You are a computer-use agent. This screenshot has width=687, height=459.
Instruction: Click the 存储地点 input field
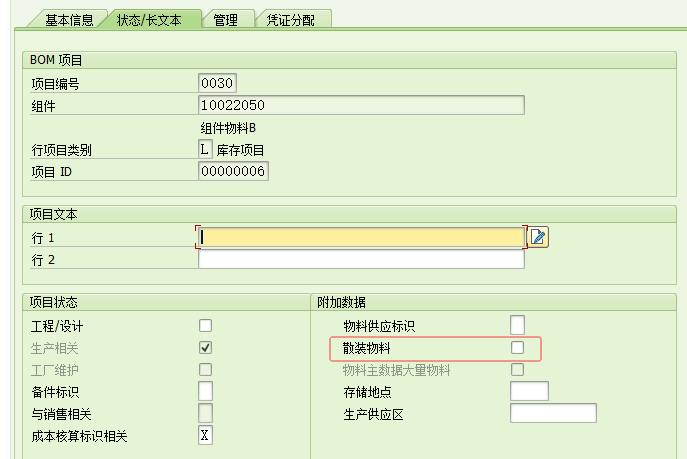[529, 391]
